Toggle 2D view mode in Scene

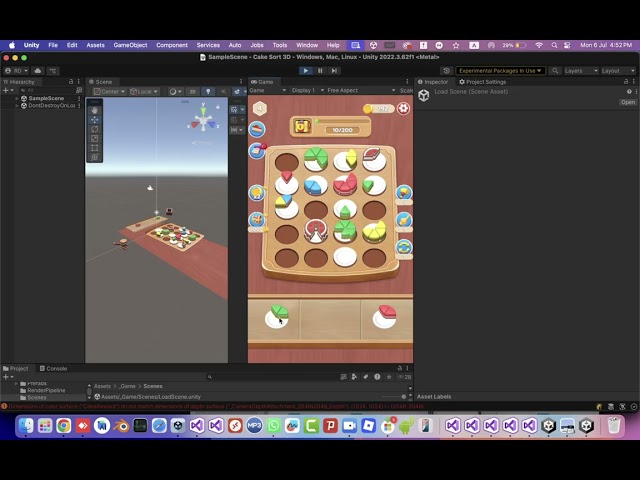click(193, 91)
